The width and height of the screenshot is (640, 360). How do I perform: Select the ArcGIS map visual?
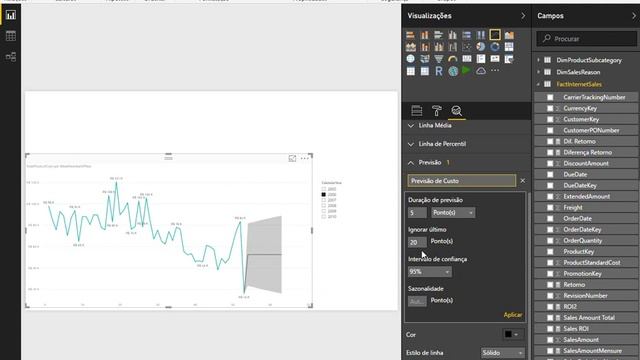point(453,71)
